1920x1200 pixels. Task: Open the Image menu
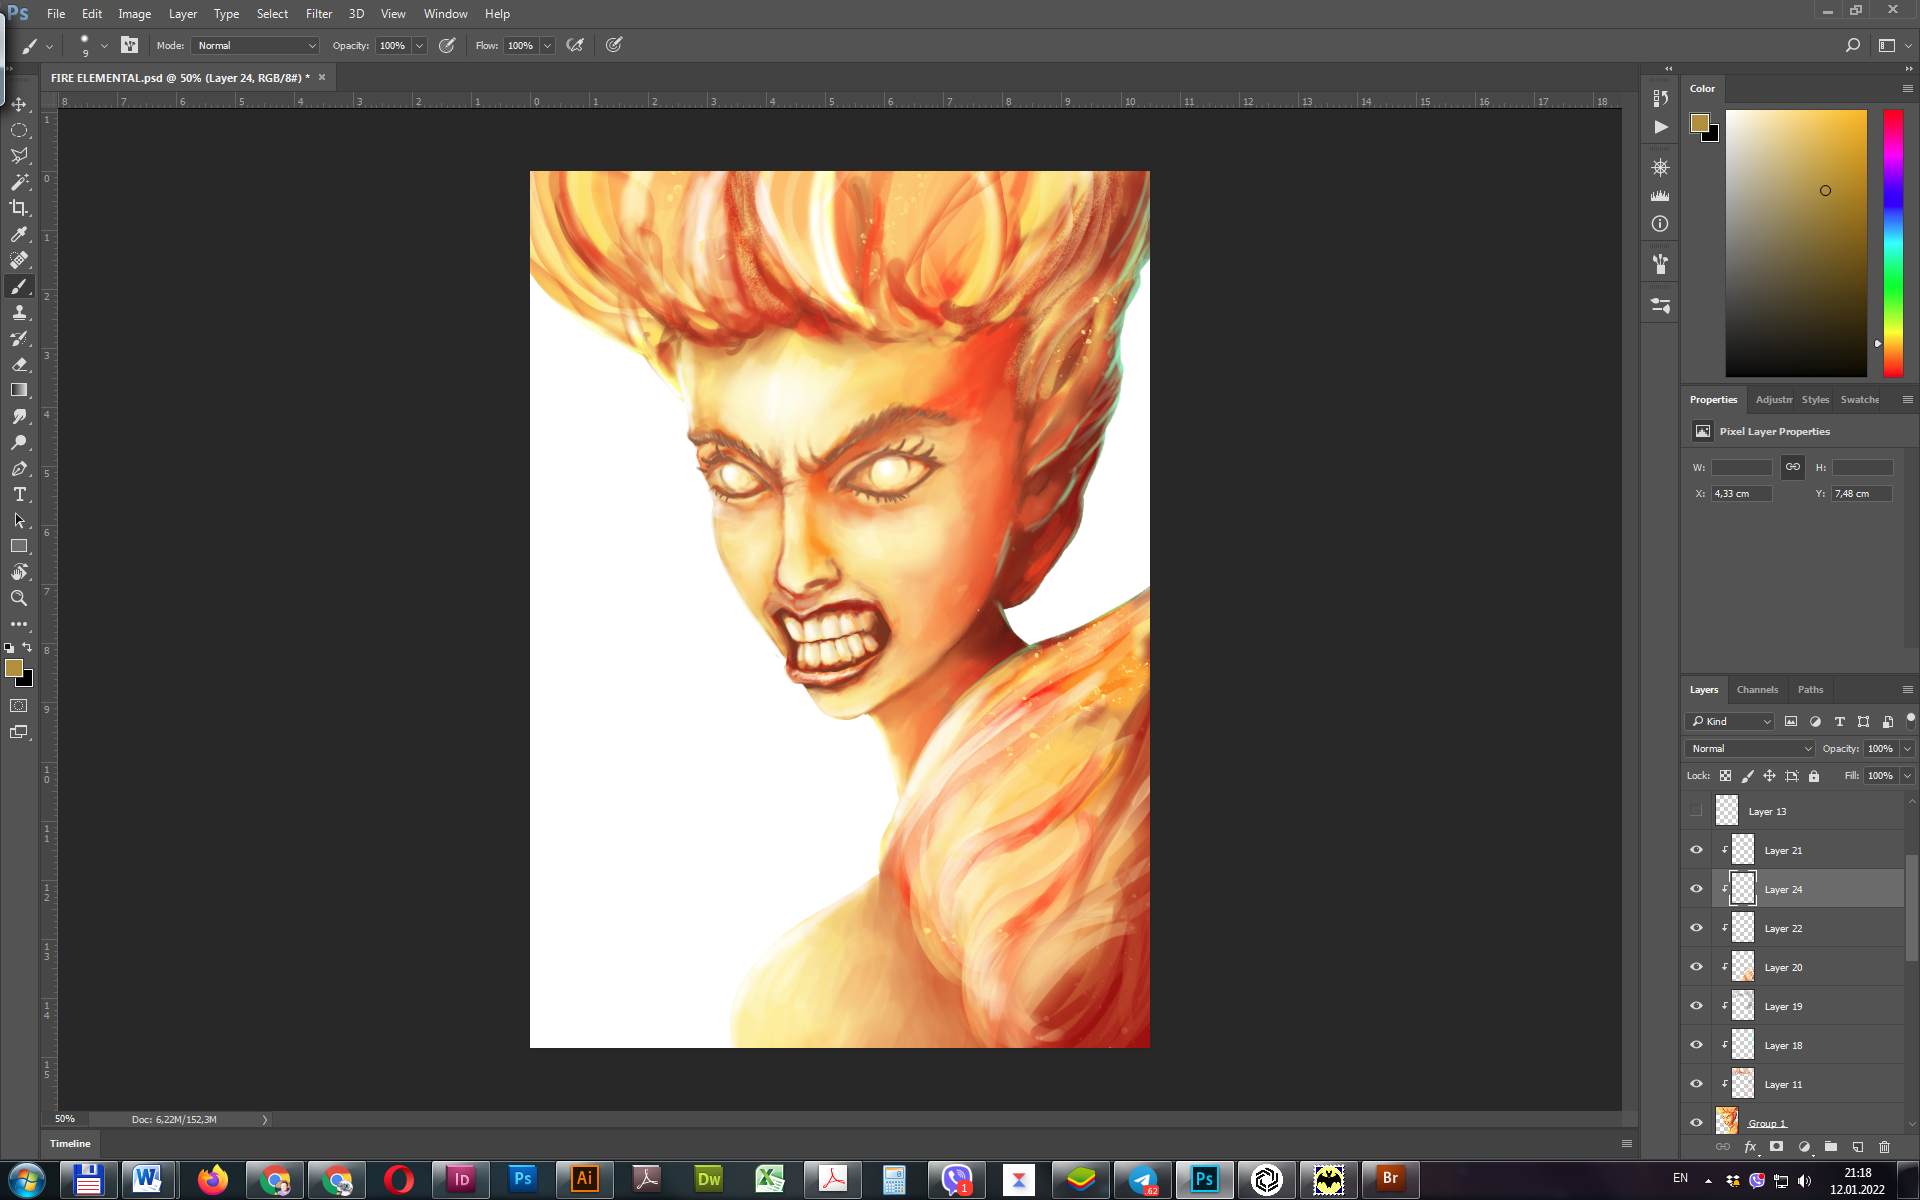[134, 14]
